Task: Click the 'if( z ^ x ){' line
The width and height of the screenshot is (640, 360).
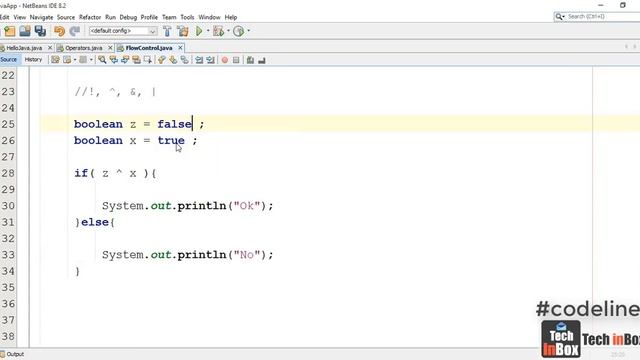Action: [115, 173]
